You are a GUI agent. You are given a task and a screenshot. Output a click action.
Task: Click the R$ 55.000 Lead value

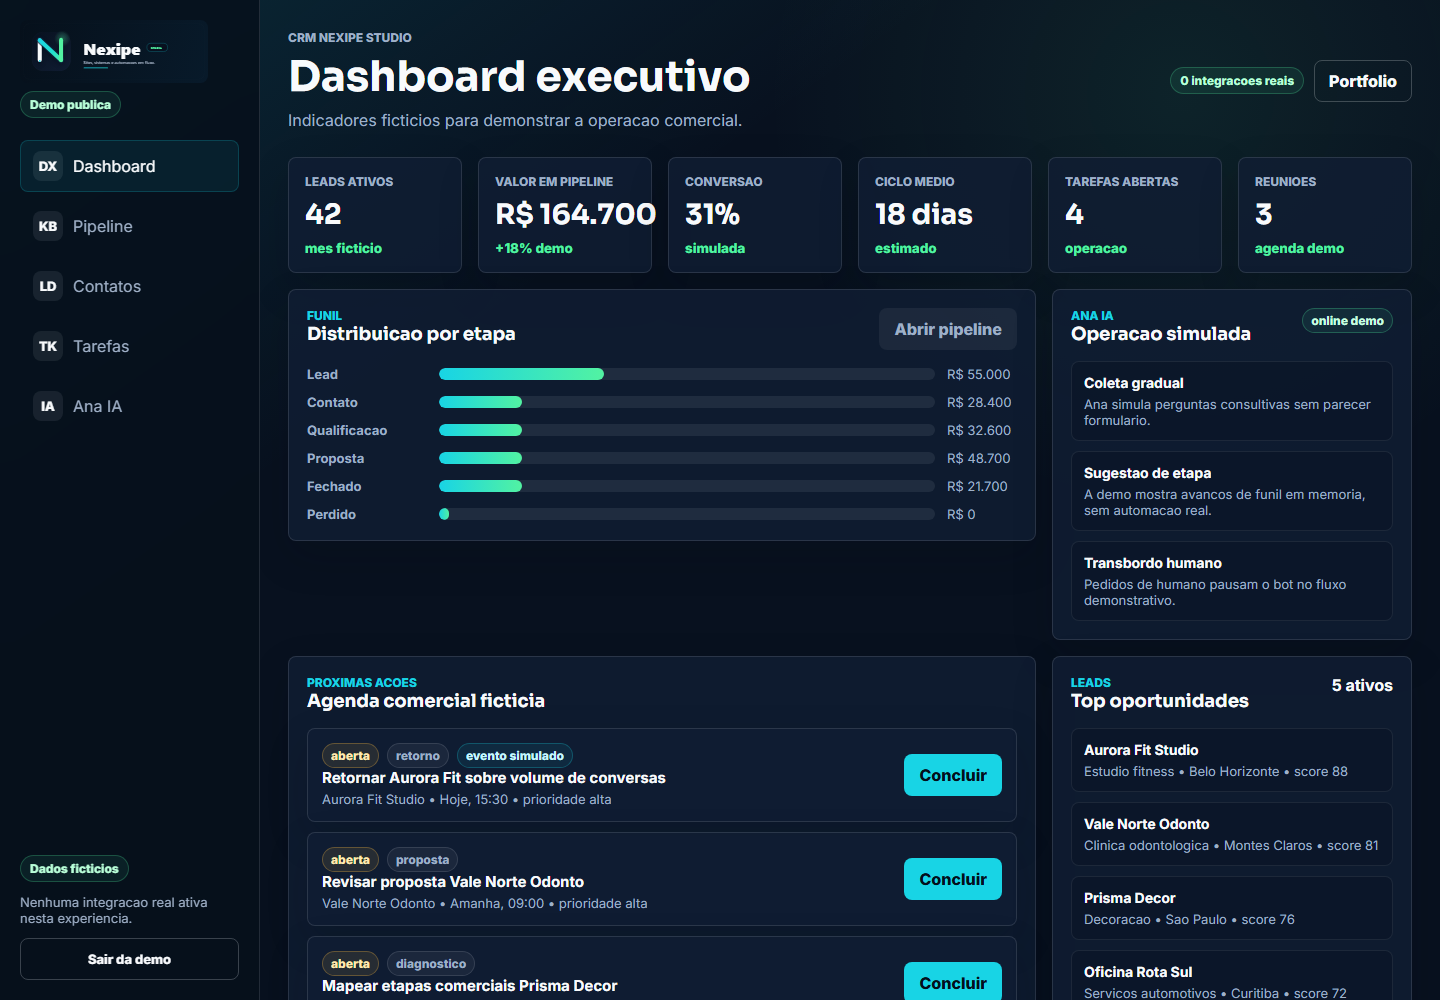(x=979, y=374)
